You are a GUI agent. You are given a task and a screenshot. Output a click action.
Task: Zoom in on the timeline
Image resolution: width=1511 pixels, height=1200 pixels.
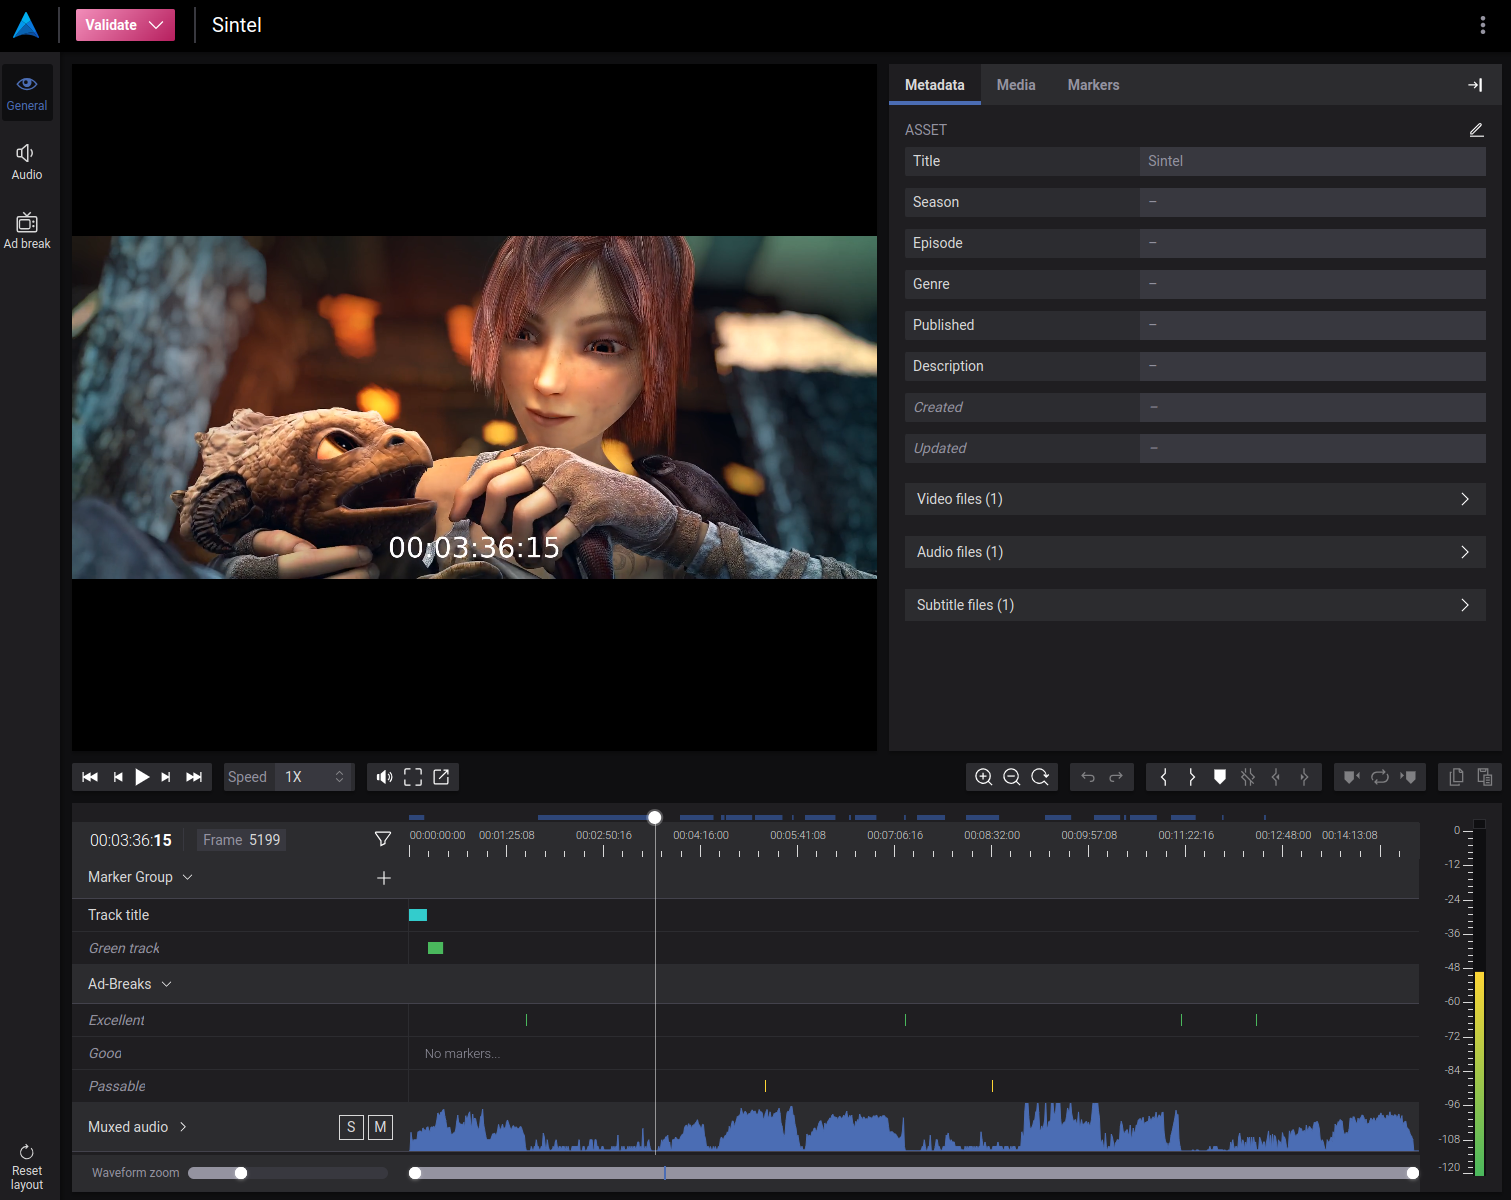[x=984, y=777]
